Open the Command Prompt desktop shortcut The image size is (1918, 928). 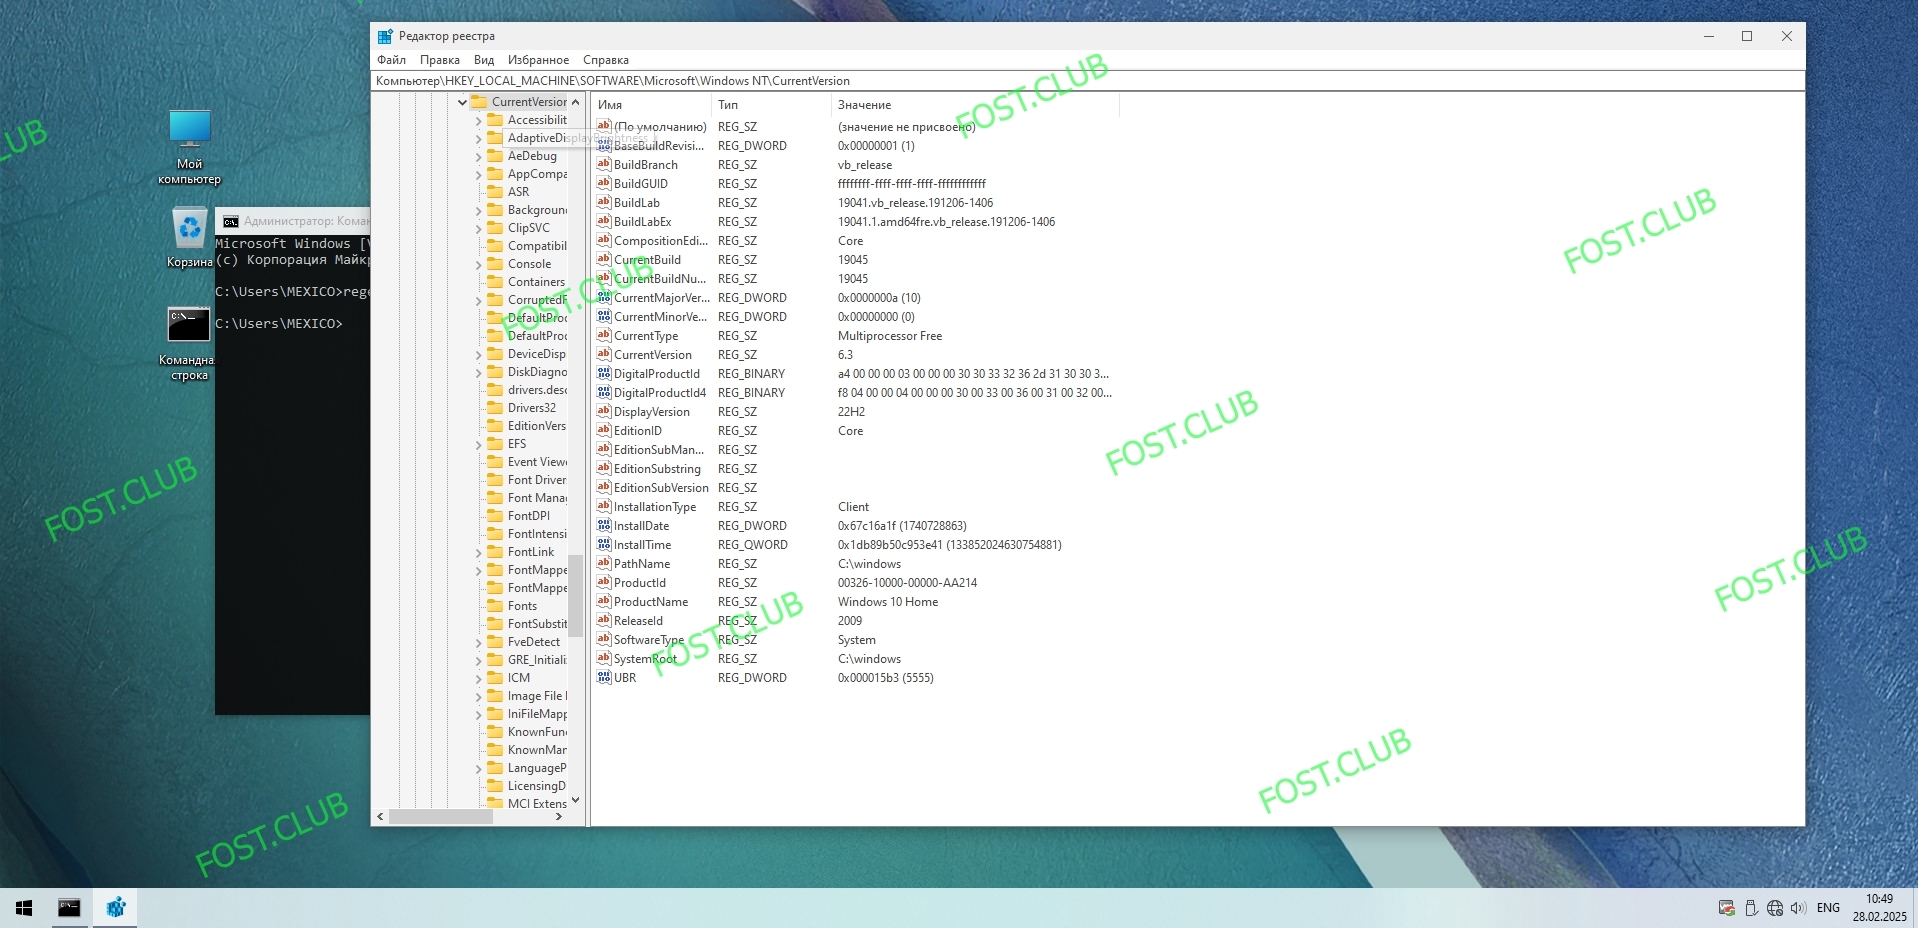pyautogui.click(x=188, y=343)
